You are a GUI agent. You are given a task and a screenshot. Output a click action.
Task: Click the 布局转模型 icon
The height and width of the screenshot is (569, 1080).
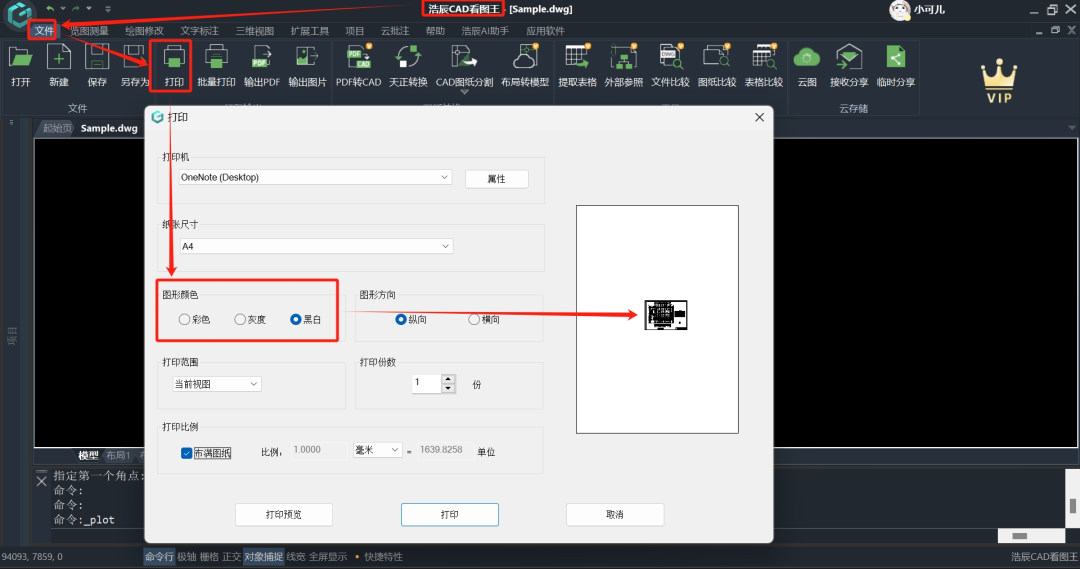tap(525, 57)
